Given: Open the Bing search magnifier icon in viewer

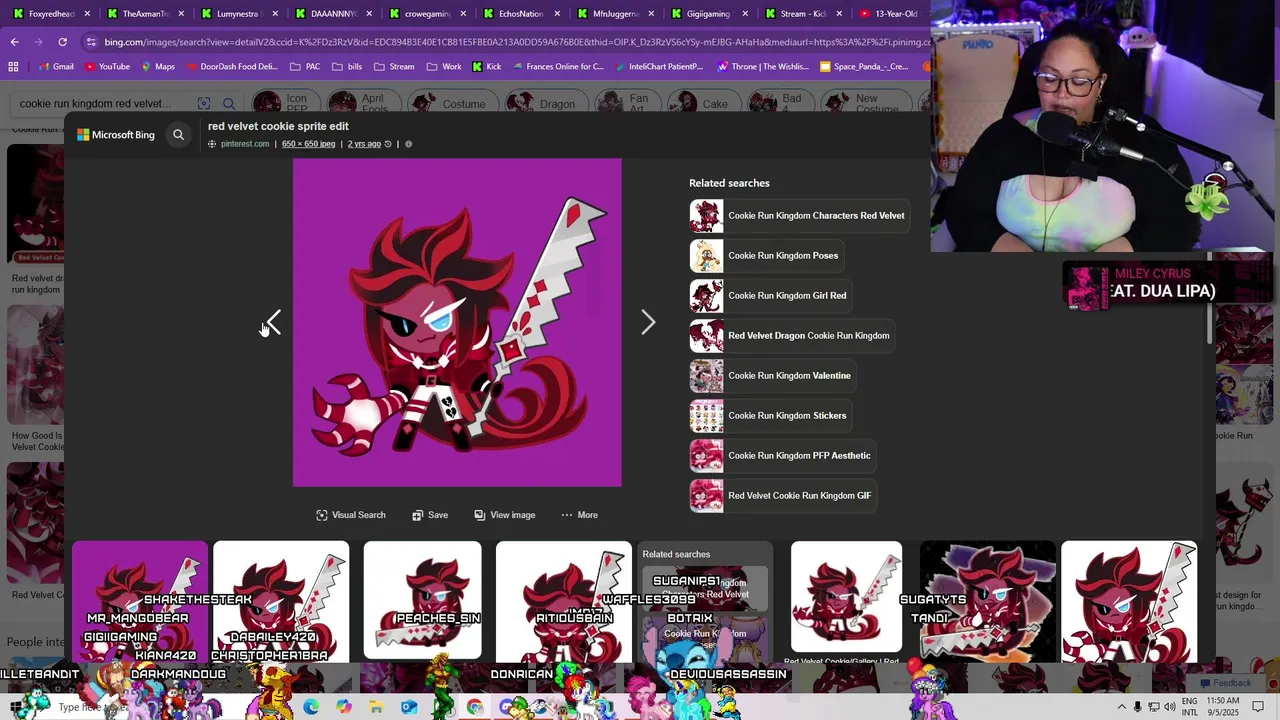Looking at the screenshot, I should pos(178,134).
